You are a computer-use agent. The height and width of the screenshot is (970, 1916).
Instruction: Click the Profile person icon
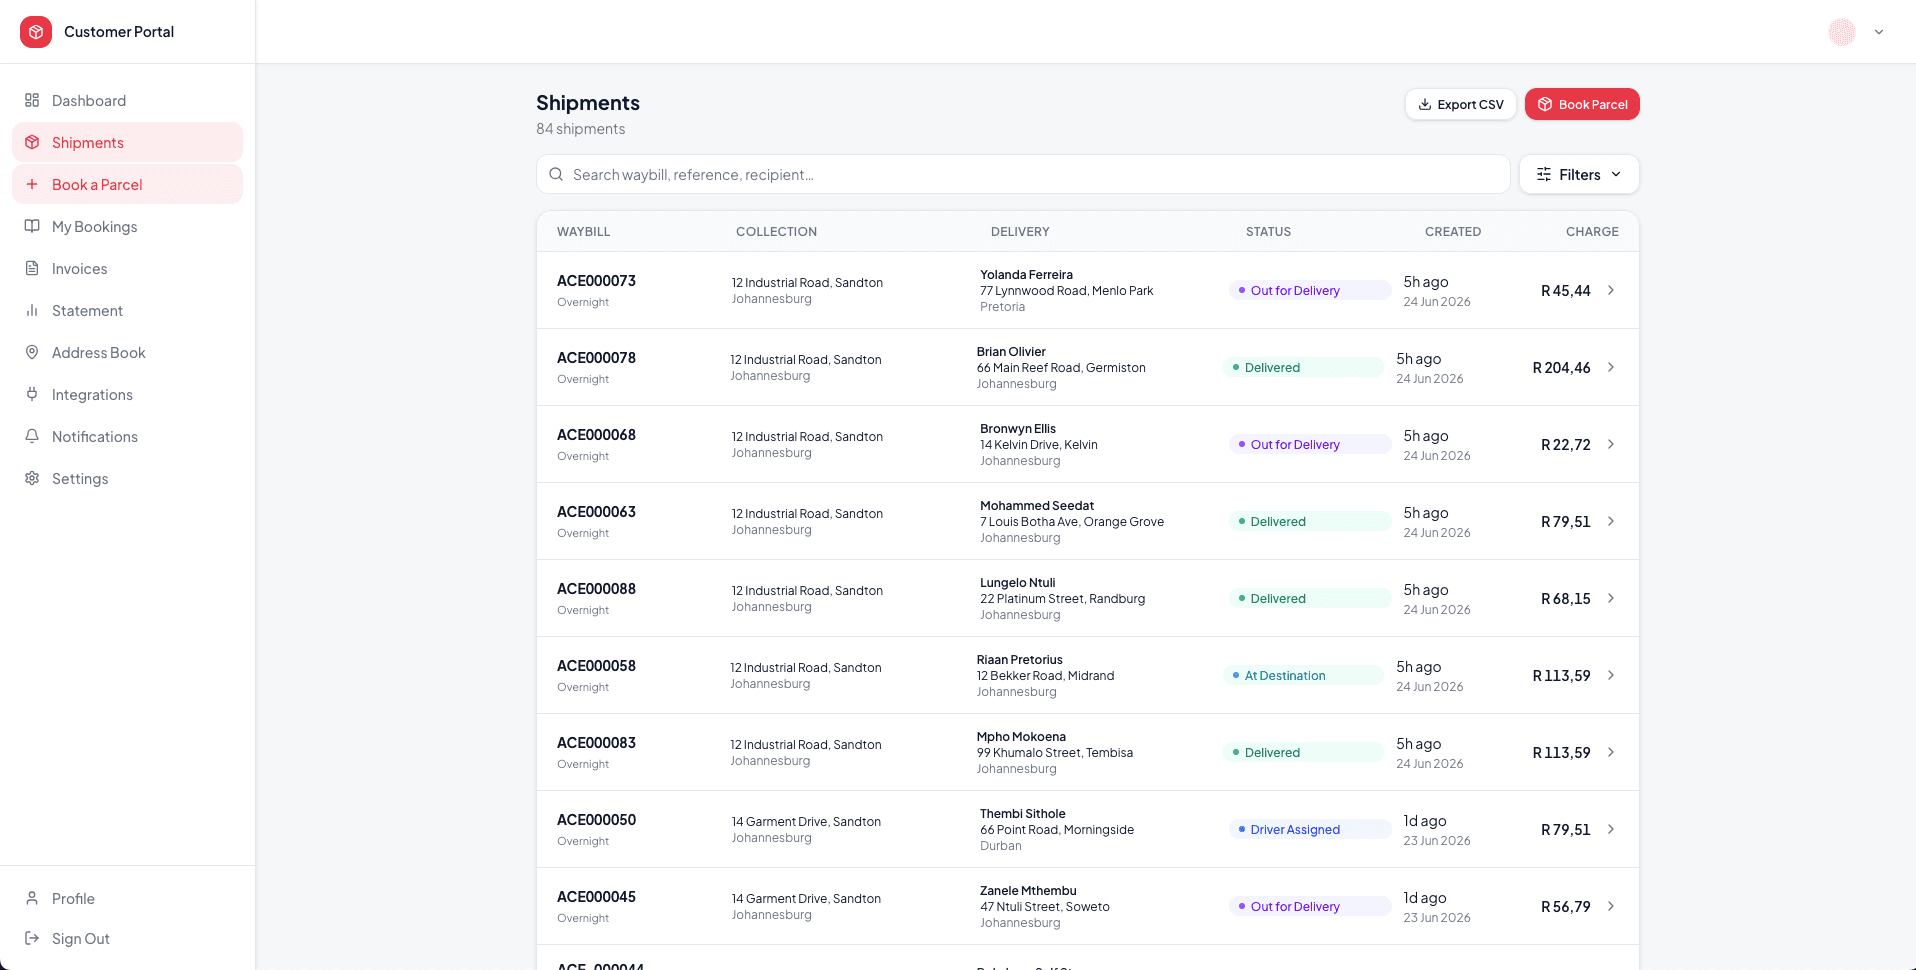(x=32, y=898)
